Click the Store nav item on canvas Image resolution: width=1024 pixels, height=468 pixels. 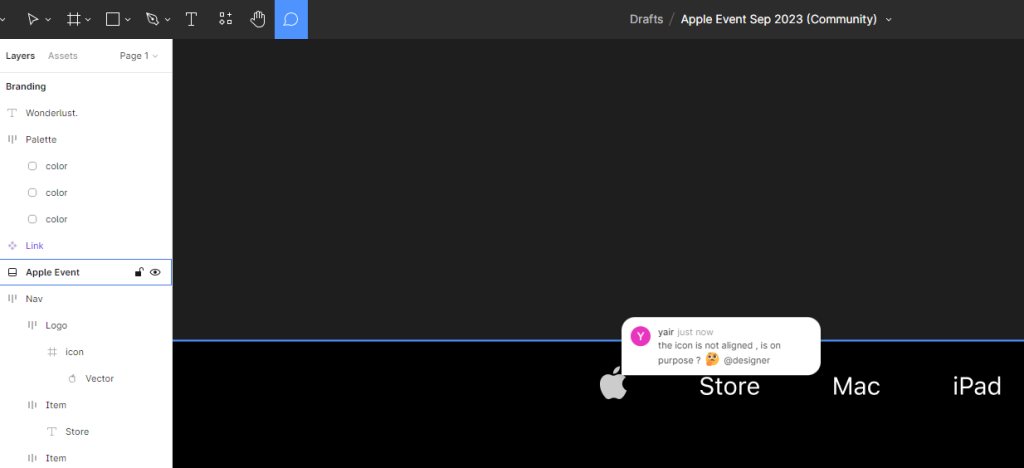tap(729, 386)
